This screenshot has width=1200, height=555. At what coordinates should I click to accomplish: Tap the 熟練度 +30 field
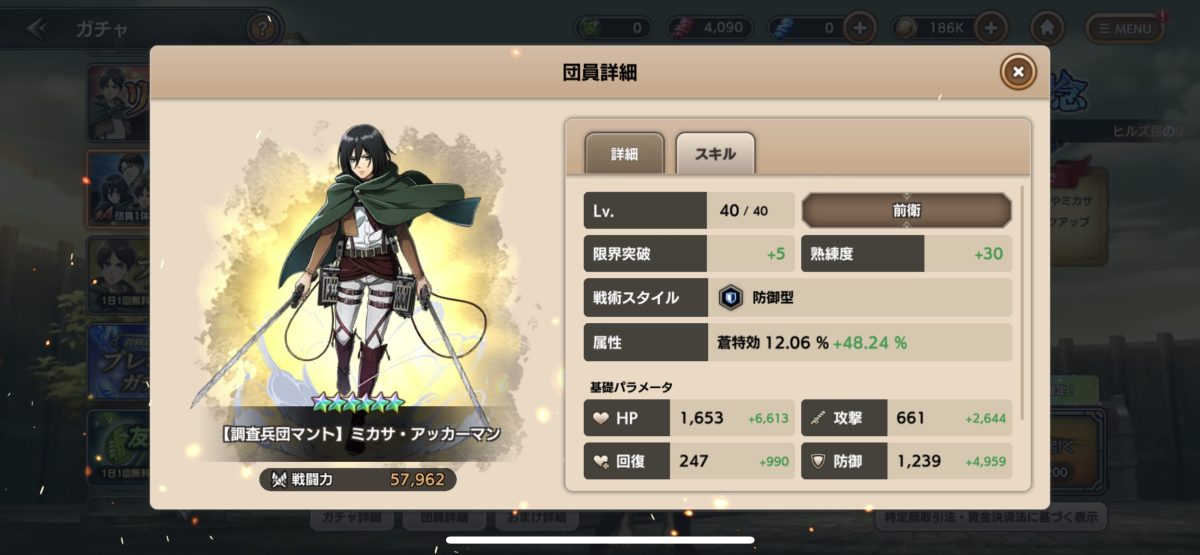(906, 254)
